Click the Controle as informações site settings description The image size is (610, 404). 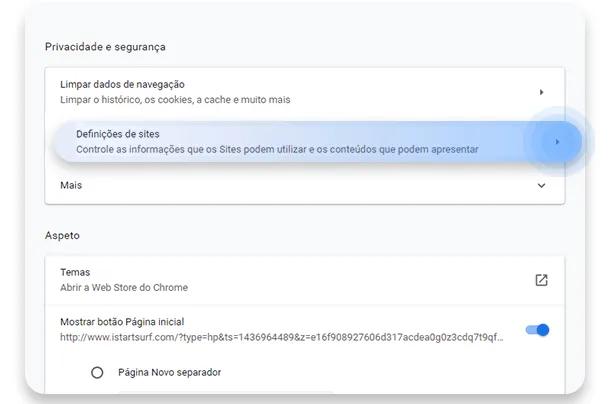coord(277,150)
